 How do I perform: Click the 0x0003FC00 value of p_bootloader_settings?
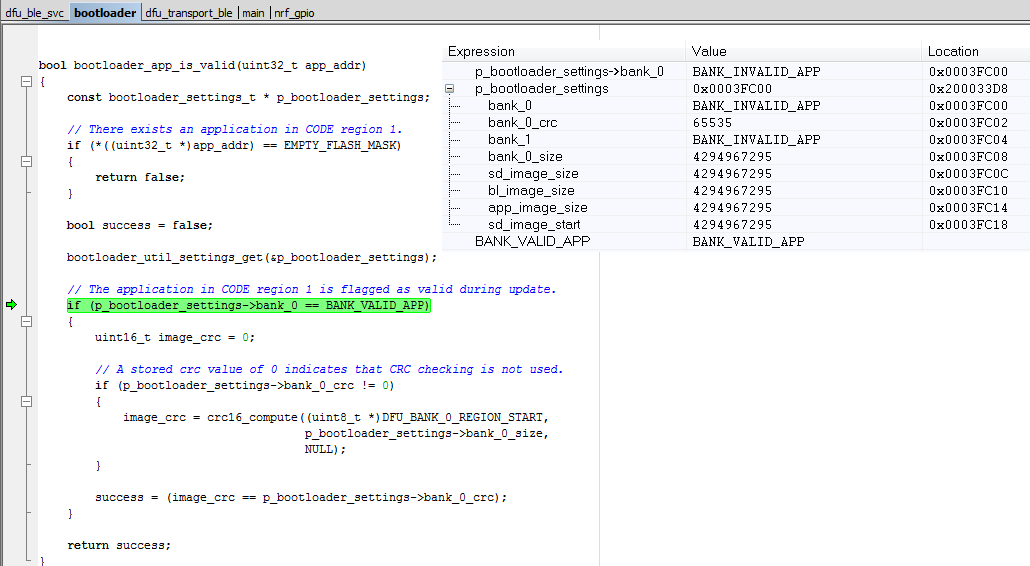(732, 89)
